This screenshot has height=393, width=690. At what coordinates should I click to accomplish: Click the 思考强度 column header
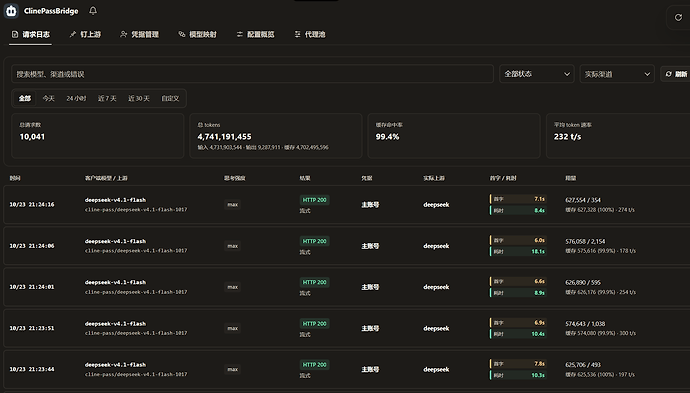pos(235,178)
